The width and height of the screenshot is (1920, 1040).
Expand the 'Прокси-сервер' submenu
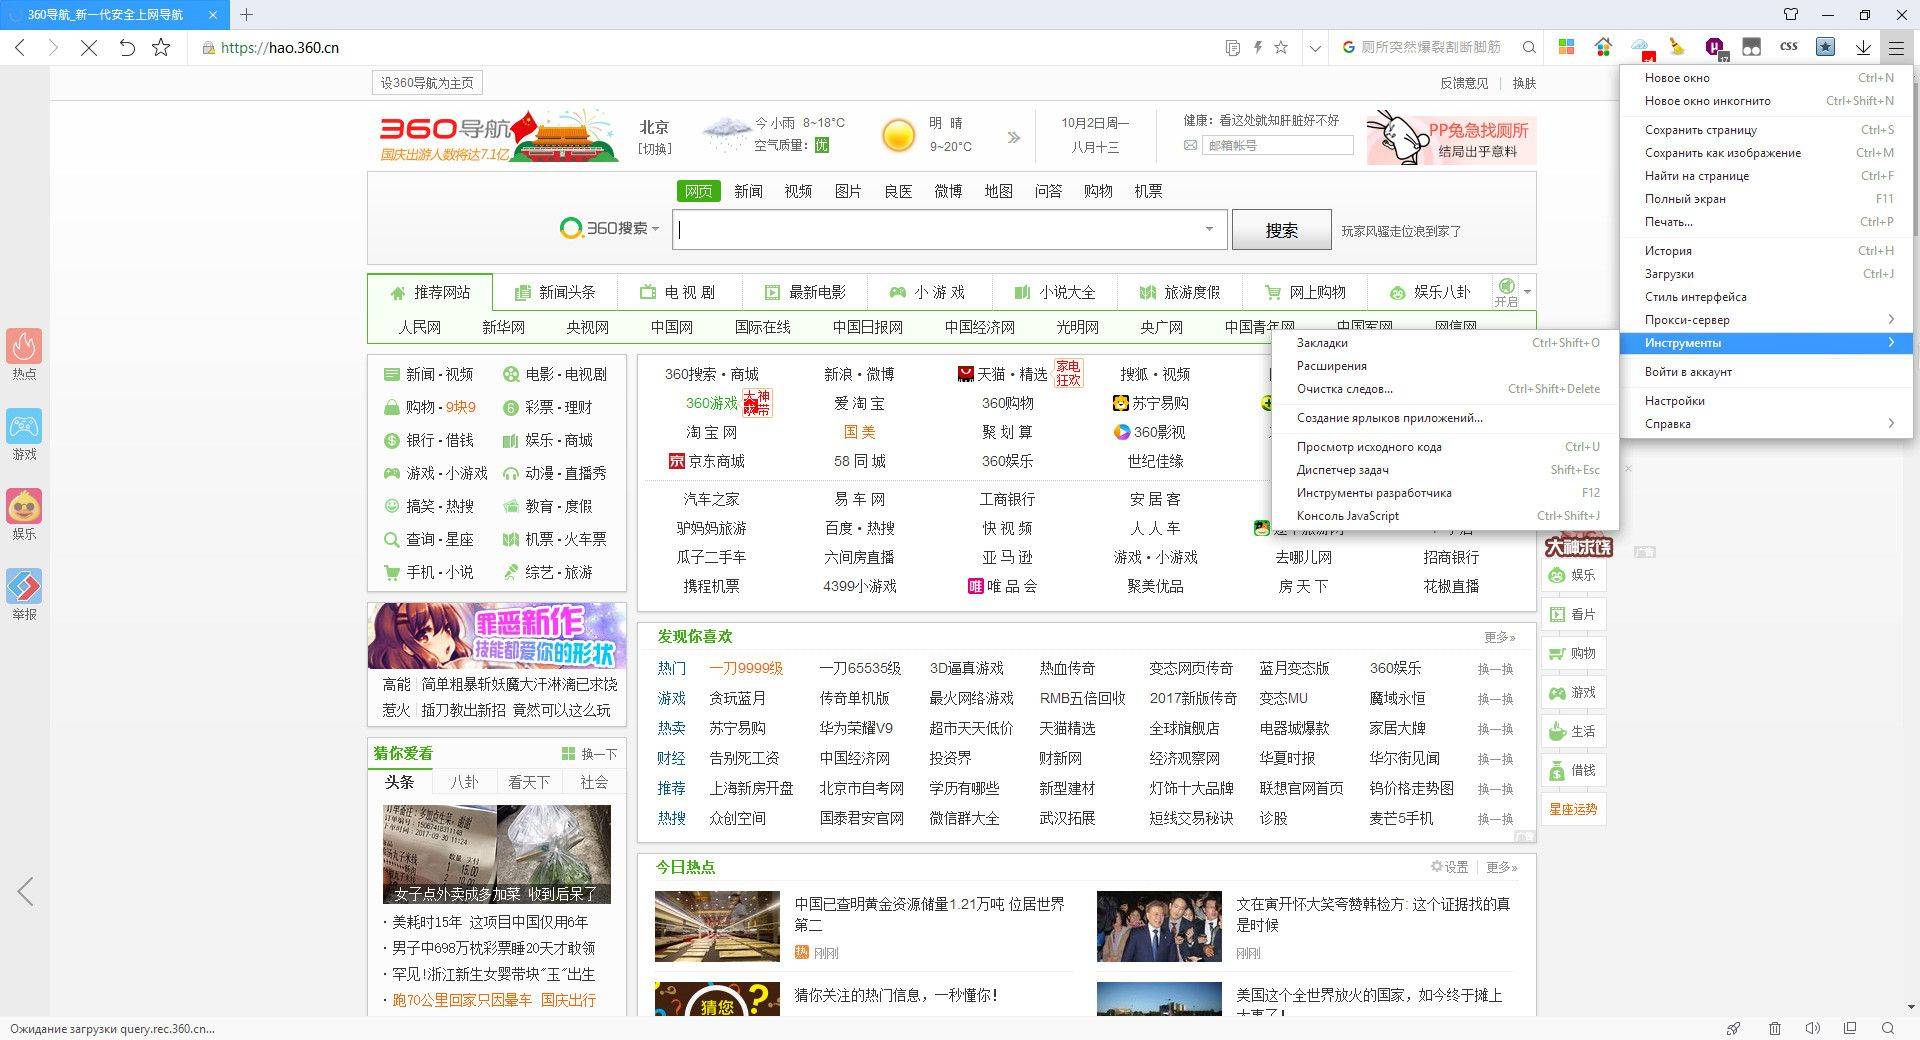coord(1766,319)
